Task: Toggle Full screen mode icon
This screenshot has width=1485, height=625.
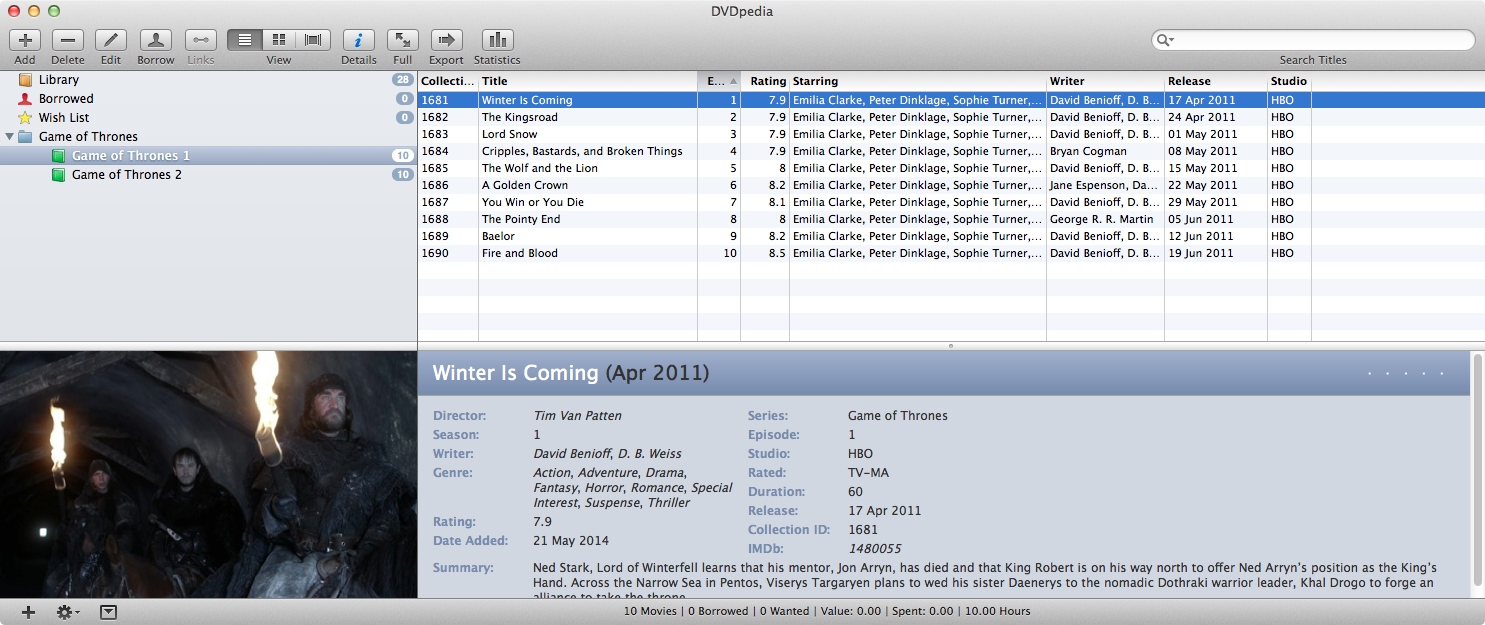Action: 403,40
